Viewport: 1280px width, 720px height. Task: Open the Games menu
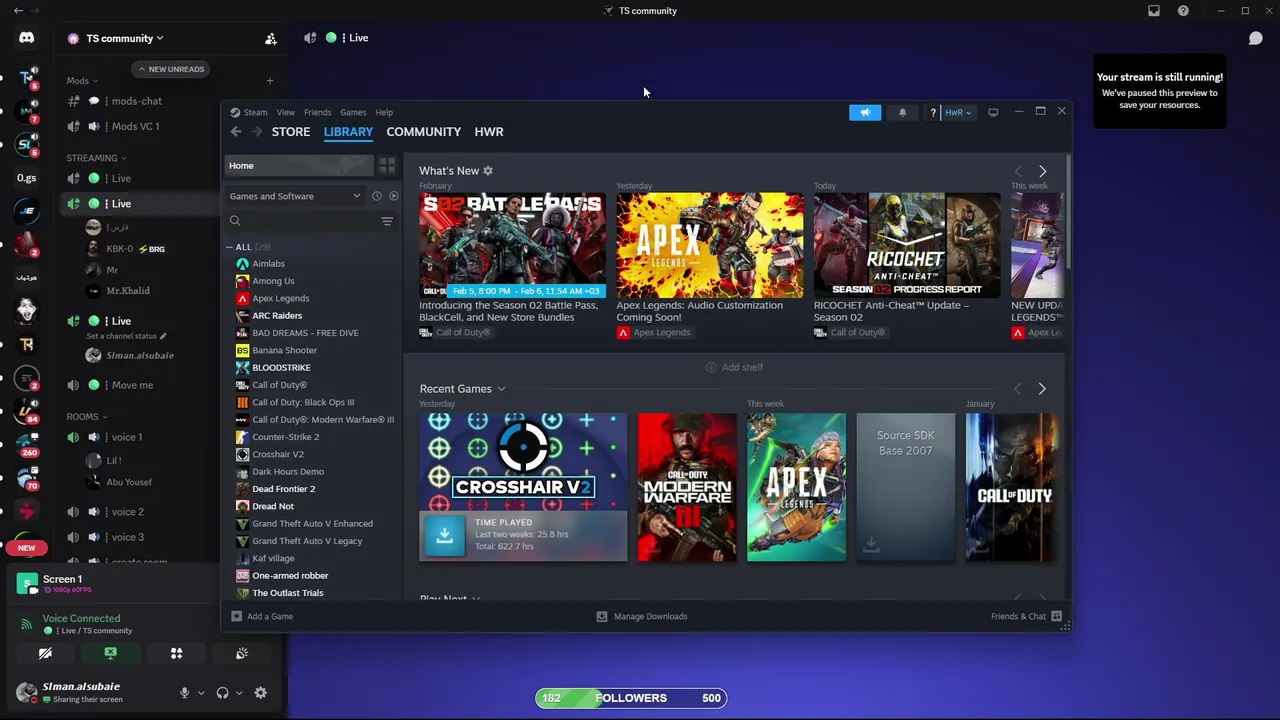(x=353, y=112)
